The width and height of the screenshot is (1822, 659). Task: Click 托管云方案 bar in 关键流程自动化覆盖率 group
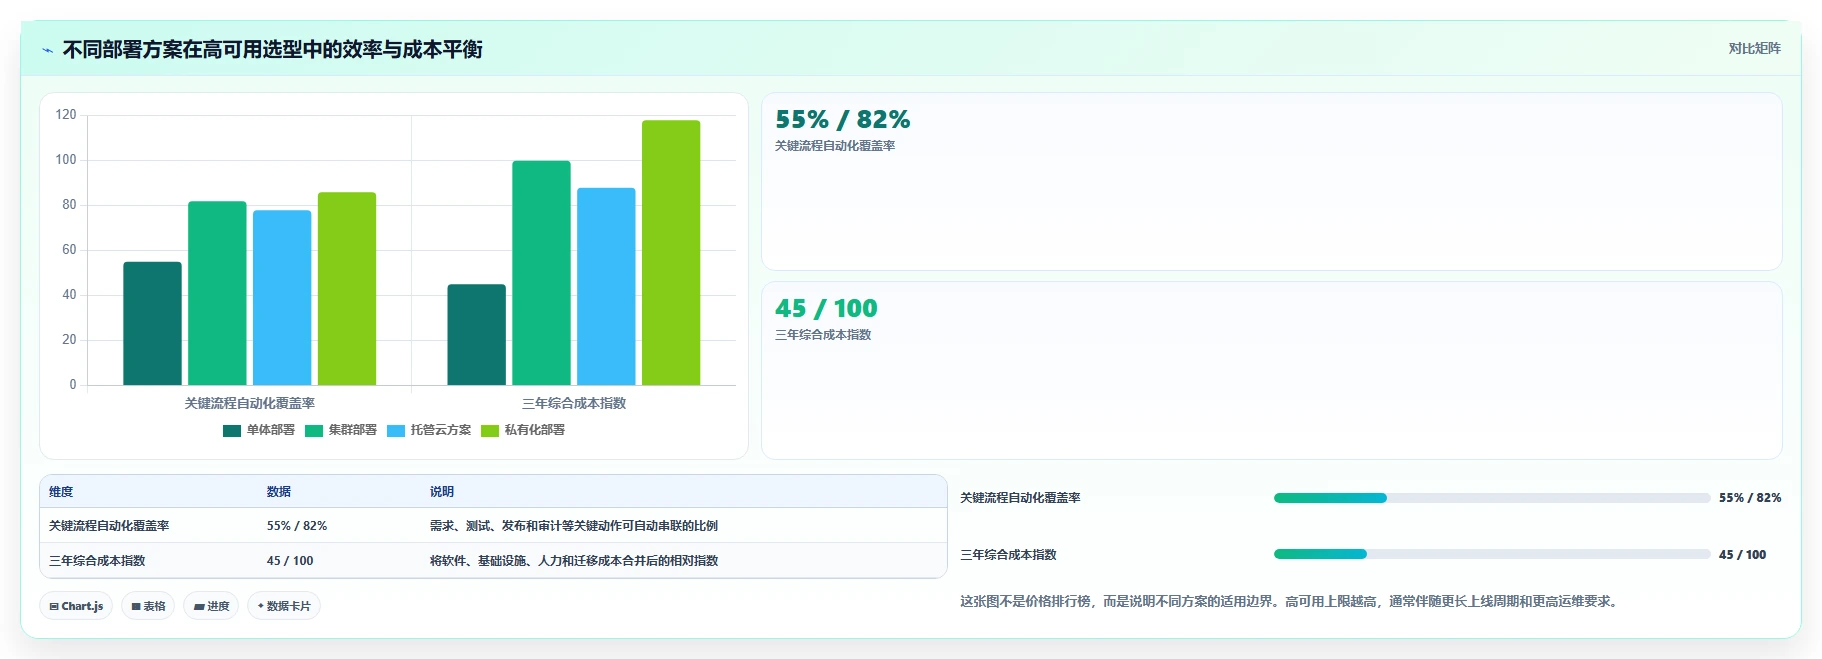point(282,297)
